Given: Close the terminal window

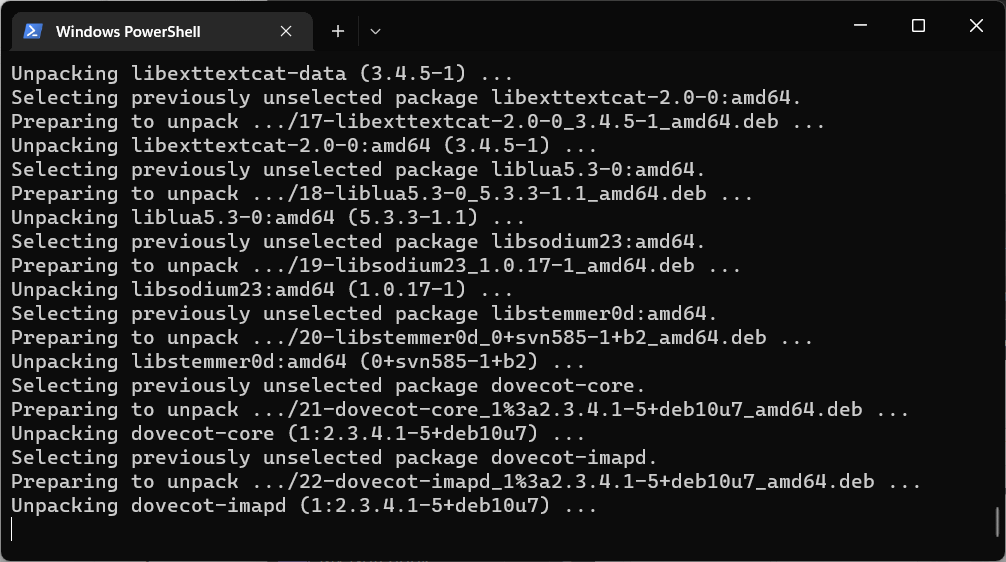Looking at the screenshot, I should [x=976, y=26].
